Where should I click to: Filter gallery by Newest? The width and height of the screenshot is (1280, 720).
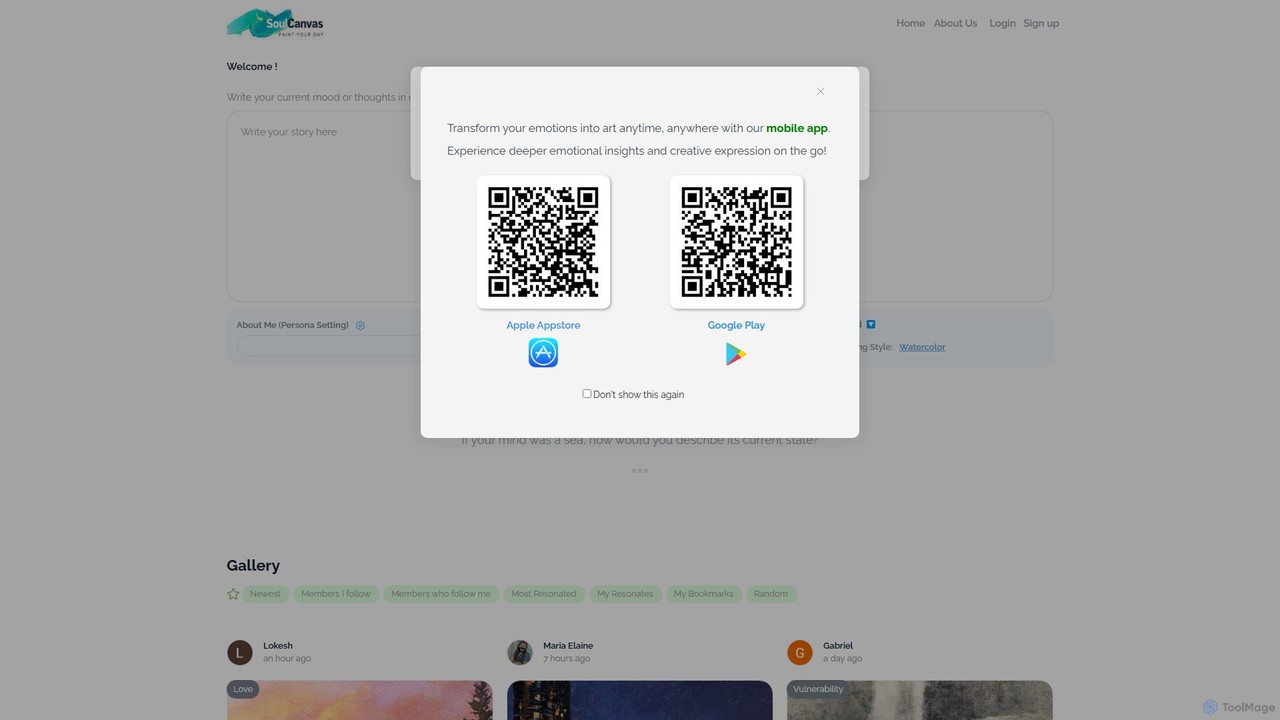265,594
